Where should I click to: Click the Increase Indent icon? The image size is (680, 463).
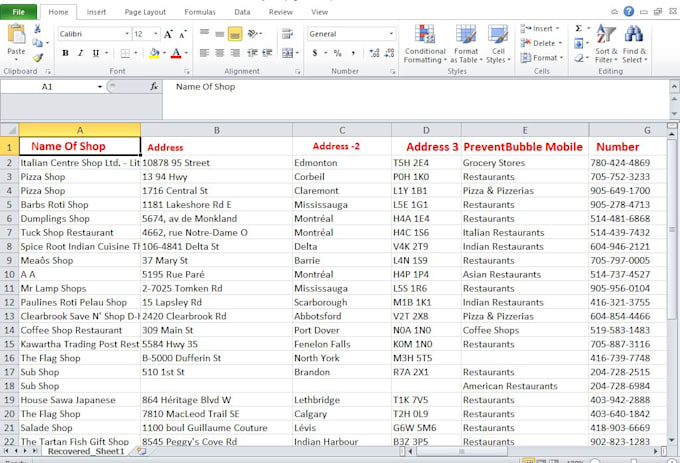click(x=267, y=53)
